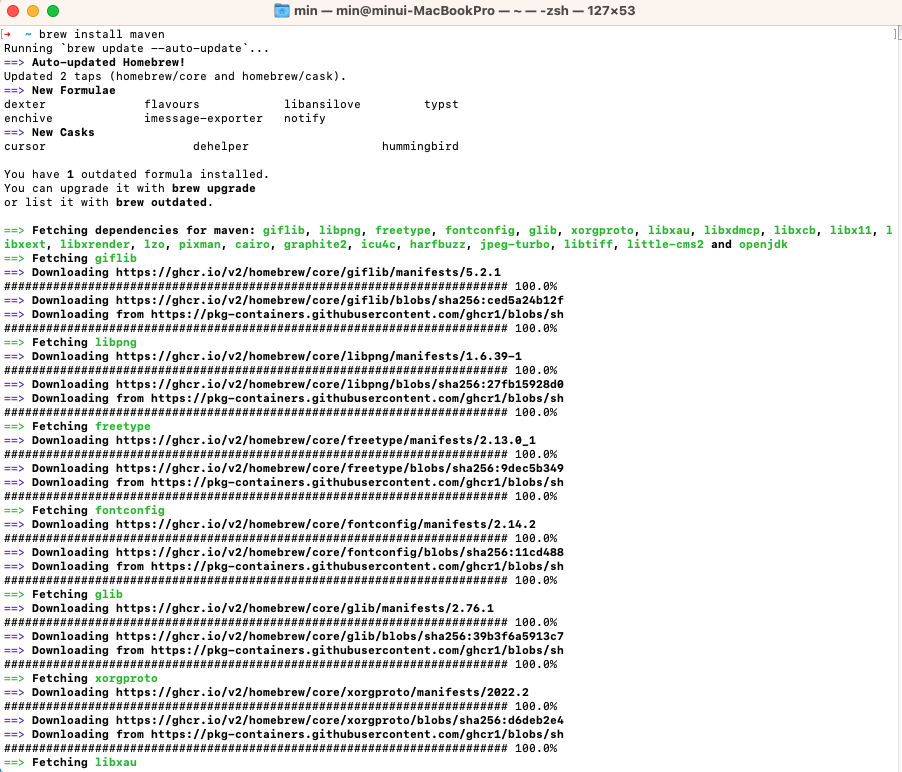The image size is (902, 772).
Task: Click green 'xorgproto' in dependencies list
Action: pyautogui.click(x=602, y=230)
